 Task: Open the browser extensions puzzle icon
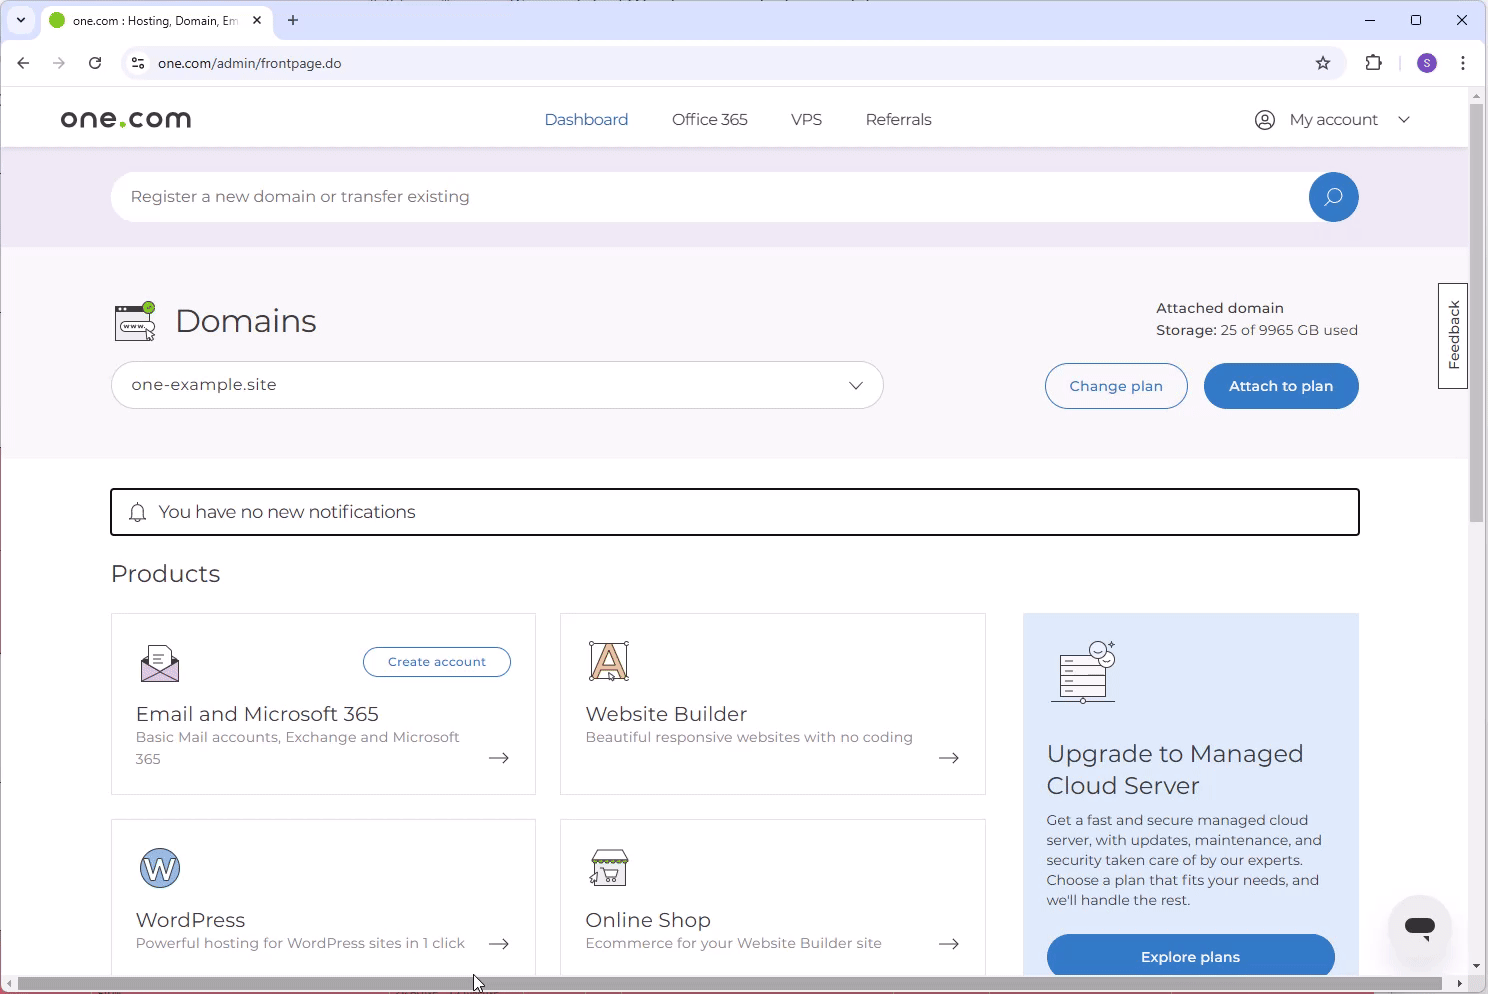1373,62
